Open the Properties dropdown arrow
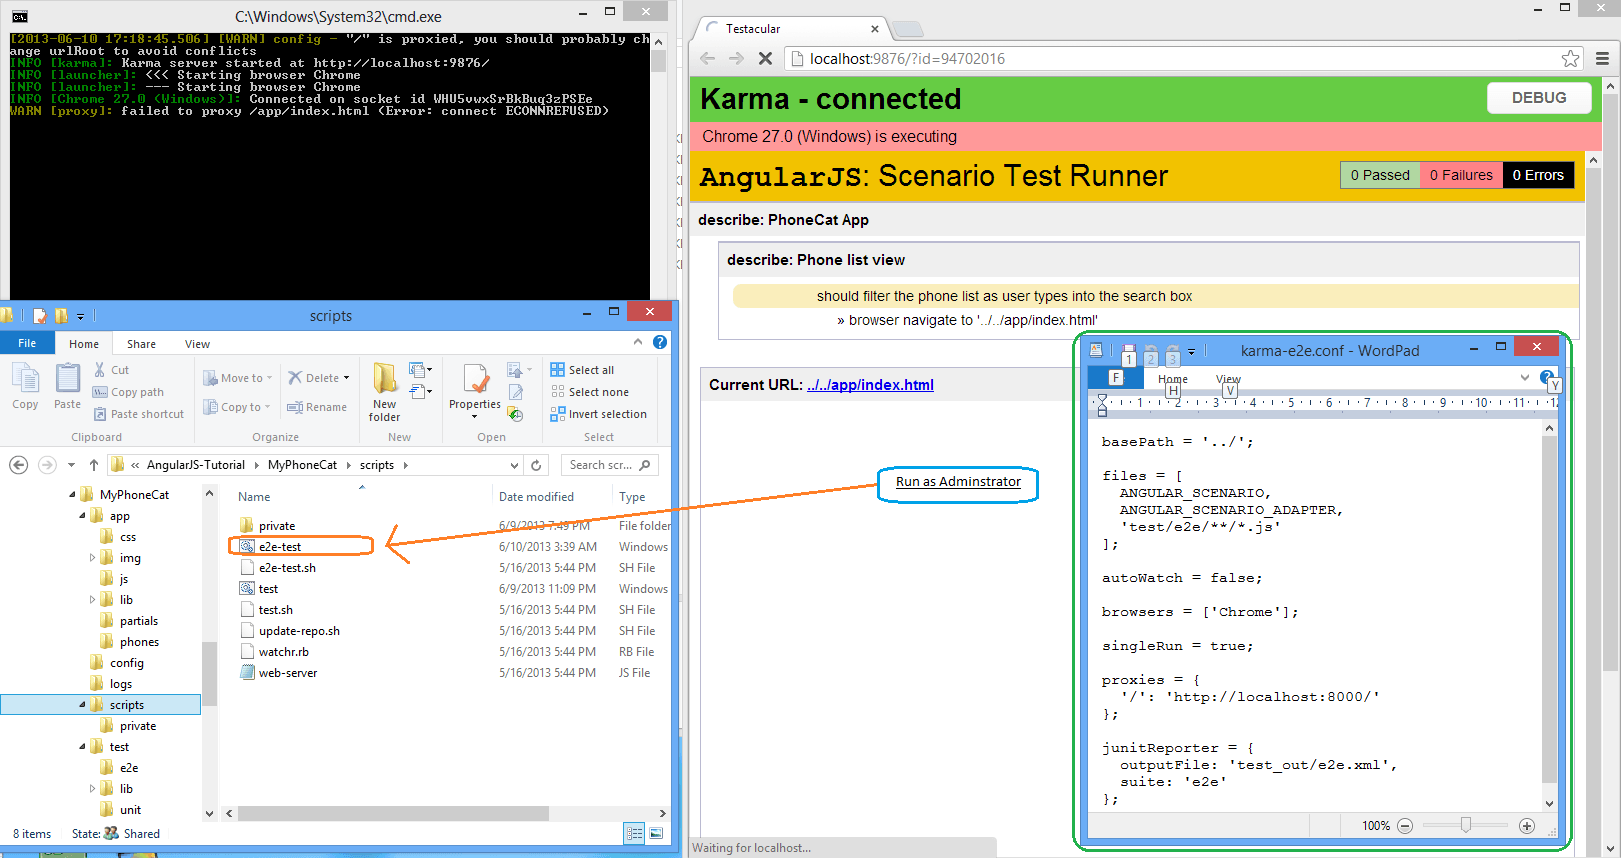This screenshot has height=858, width=1621. 475,417
